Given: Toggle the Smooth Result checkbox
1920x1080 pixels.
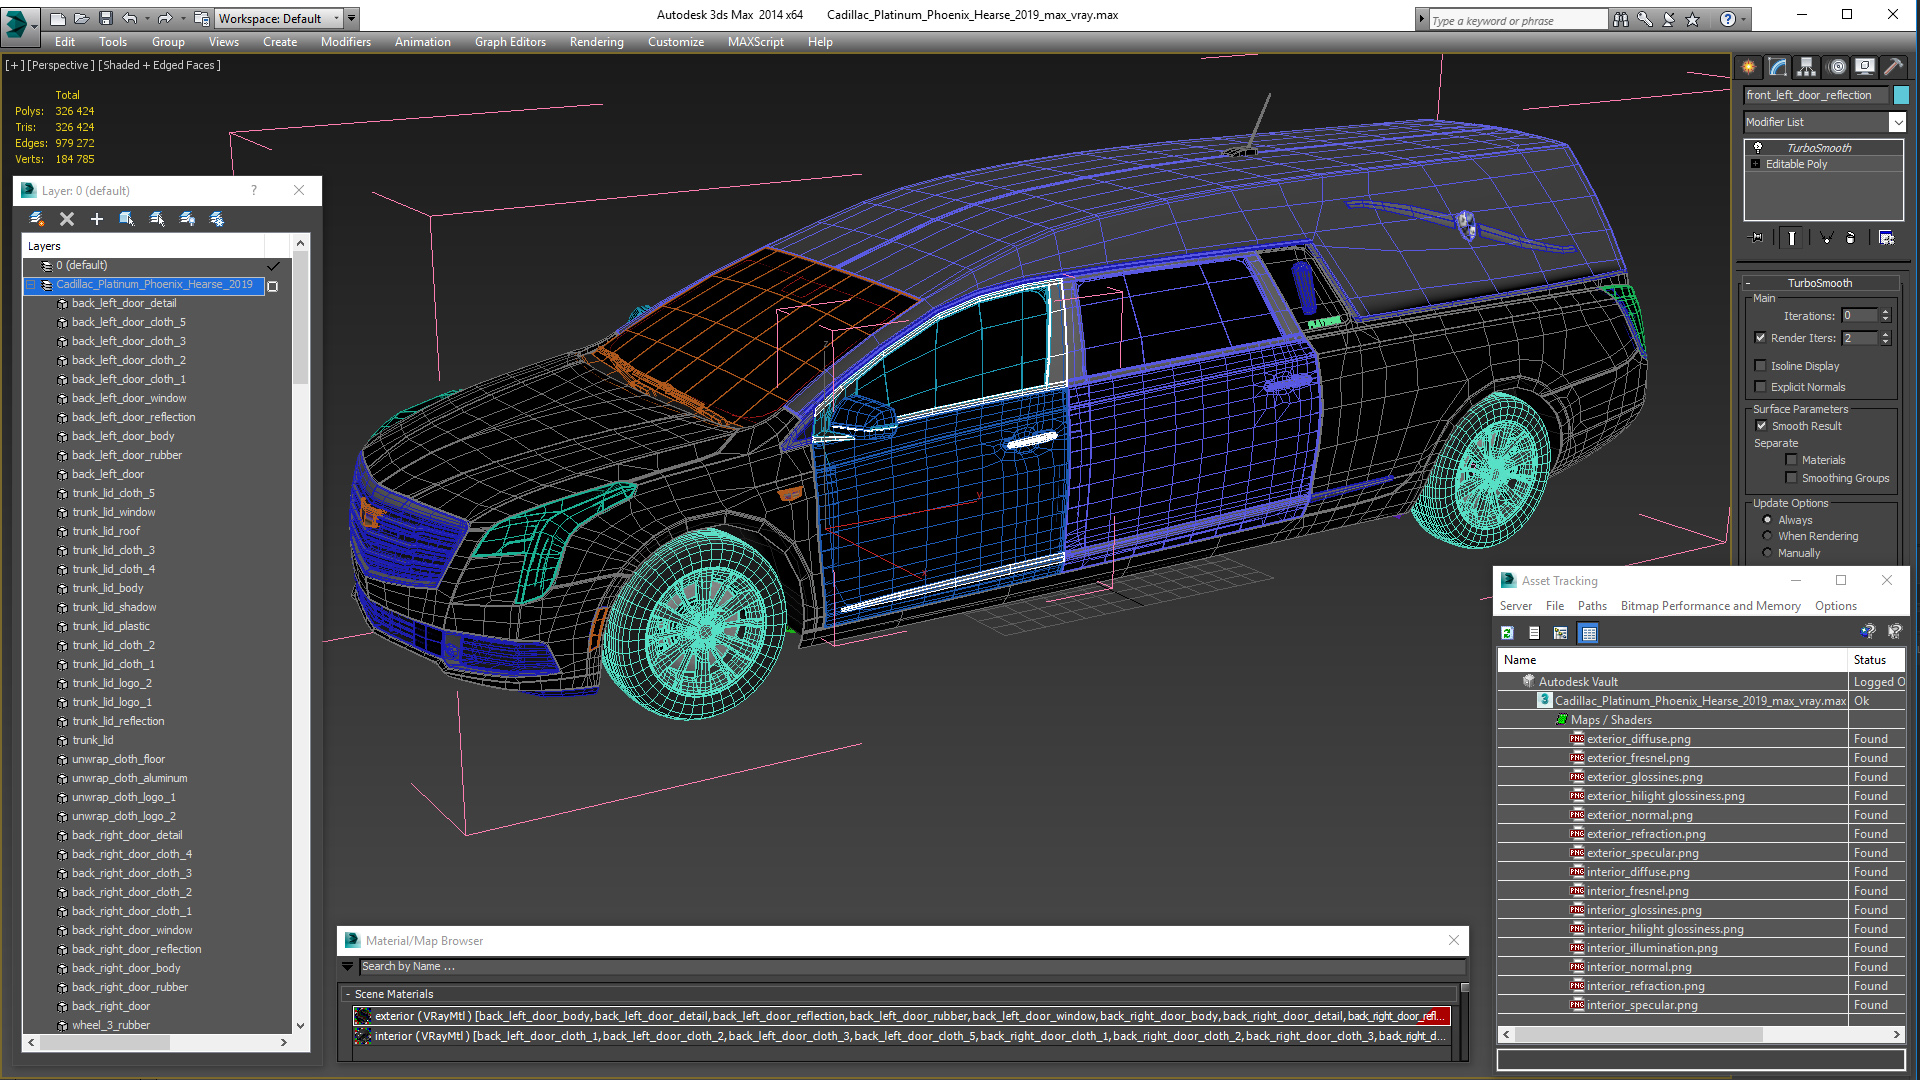Looking at the screenshot, I should pyautogui.click(x=1762, y=426).
